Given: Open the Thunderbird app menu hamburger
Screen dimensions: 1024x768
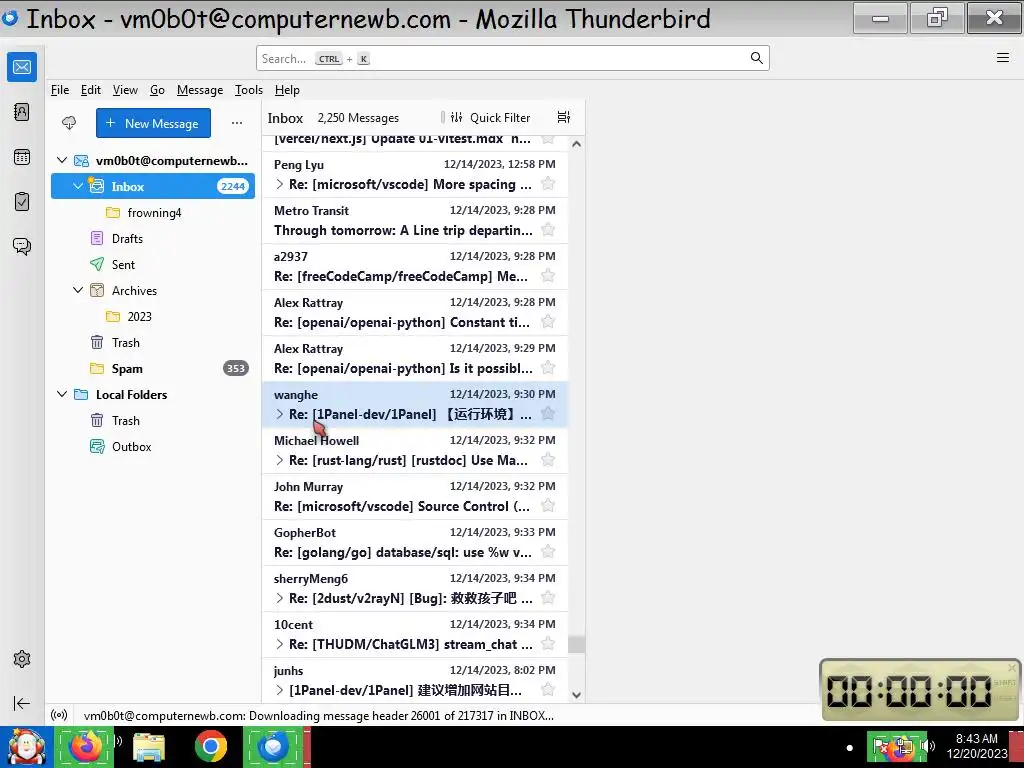Looking at the screenshot, I should pyautogui.click(x=1003, y=57).
